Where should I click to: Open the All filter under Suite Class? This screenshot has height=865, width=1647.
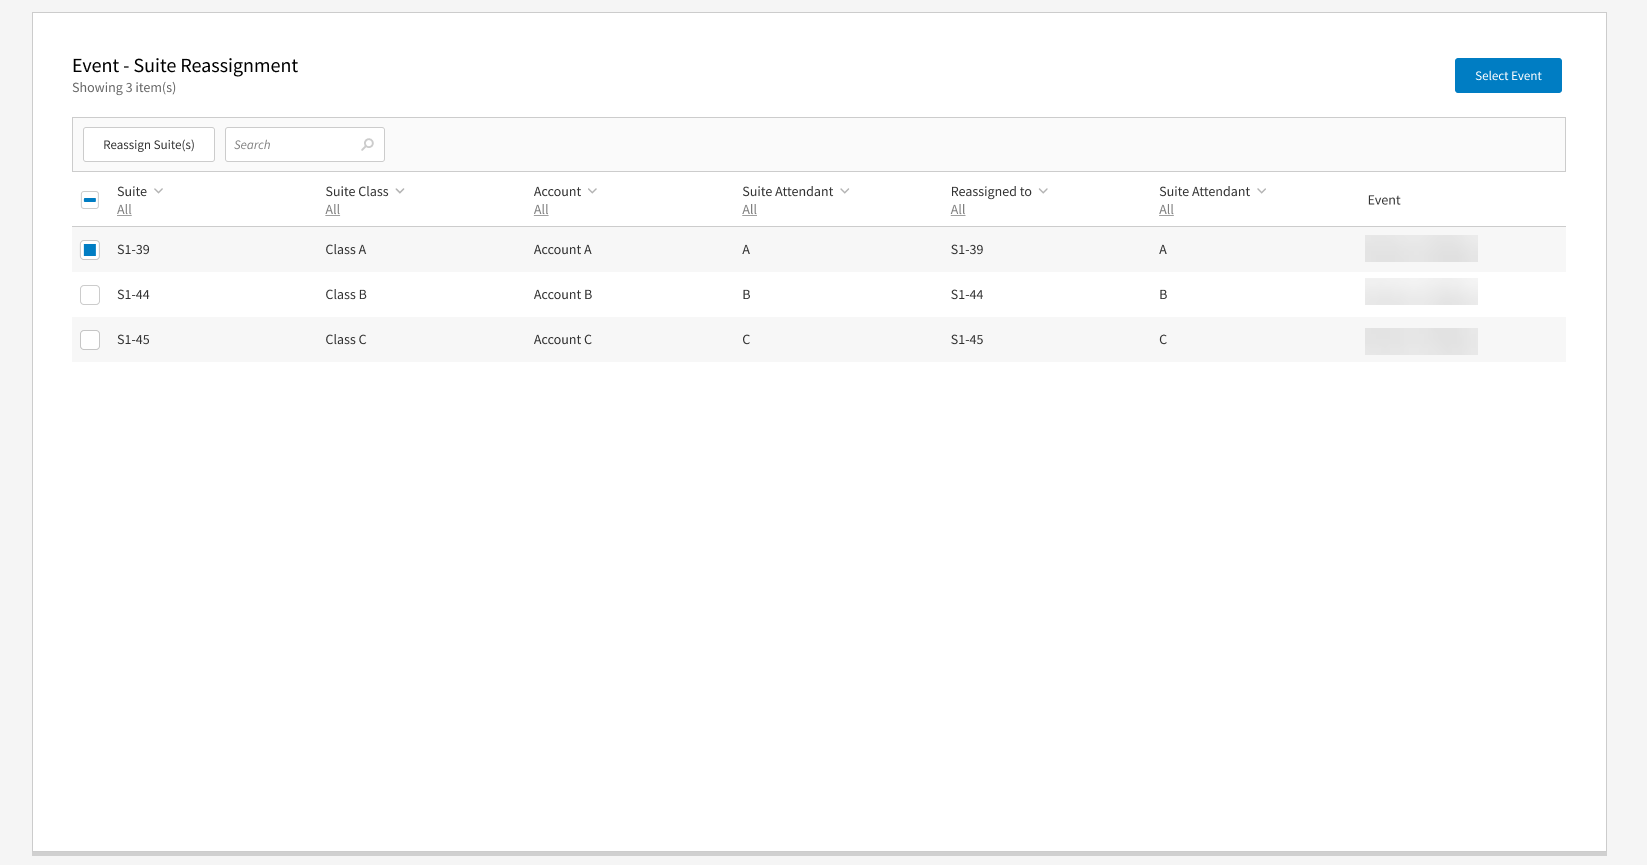click(333, 210)
